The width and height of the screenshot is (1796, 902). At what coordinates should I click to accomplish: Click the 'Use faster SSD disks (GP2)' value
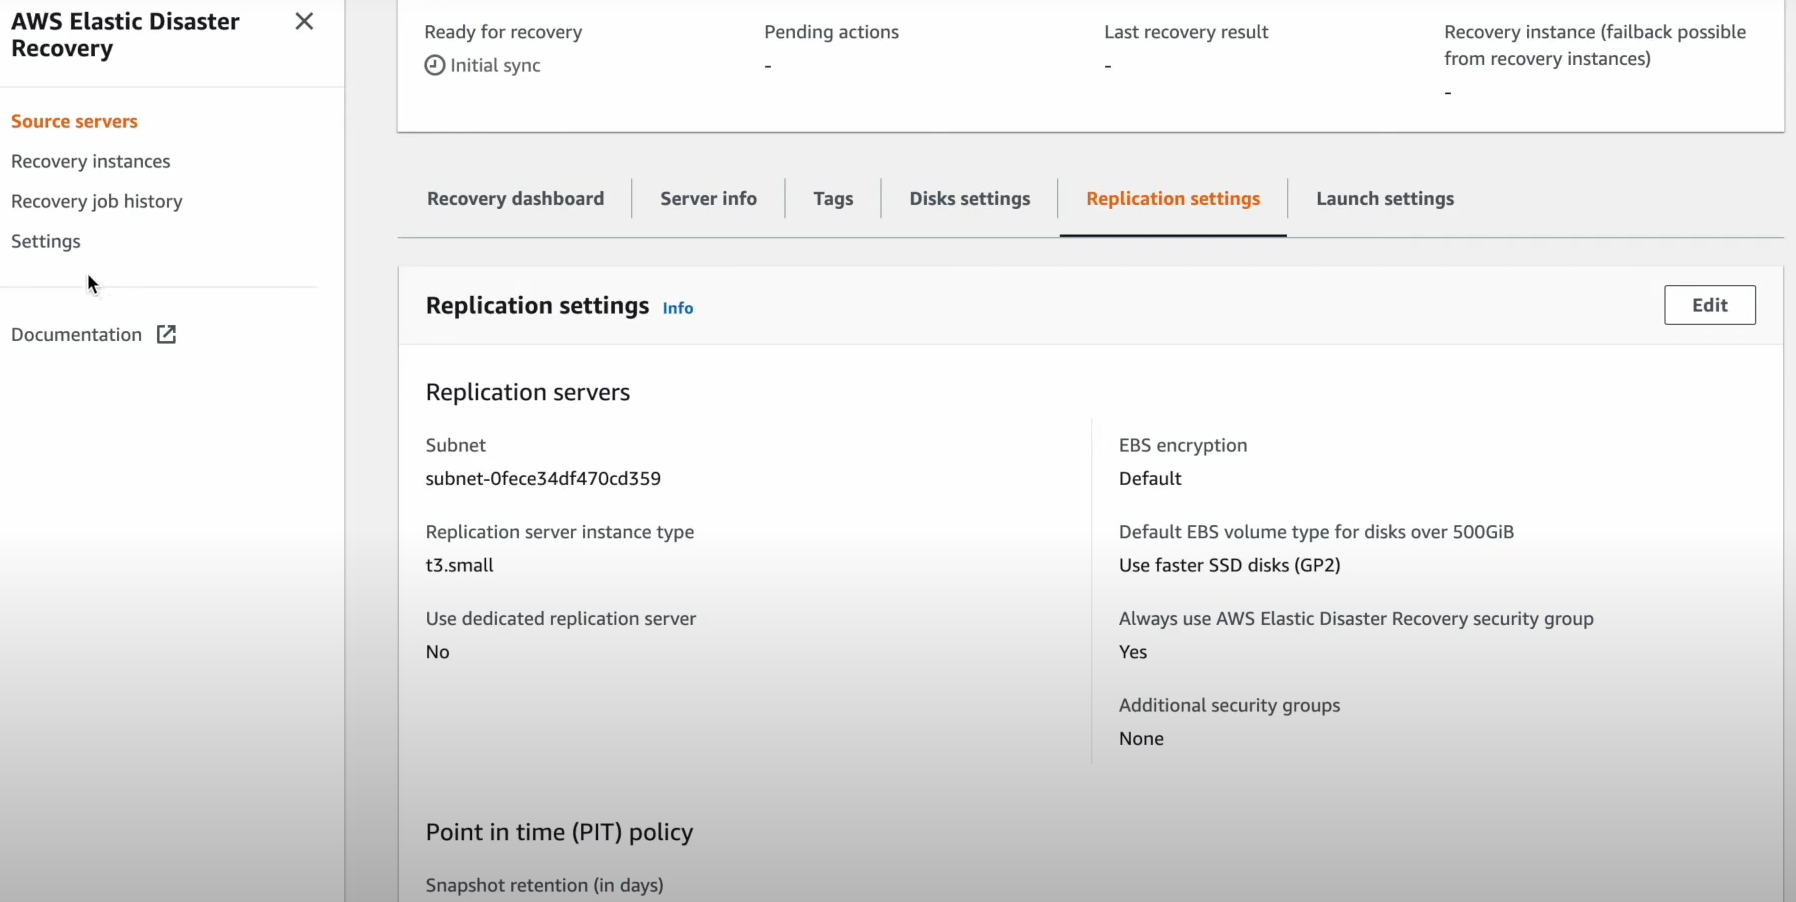[1230, 565]
